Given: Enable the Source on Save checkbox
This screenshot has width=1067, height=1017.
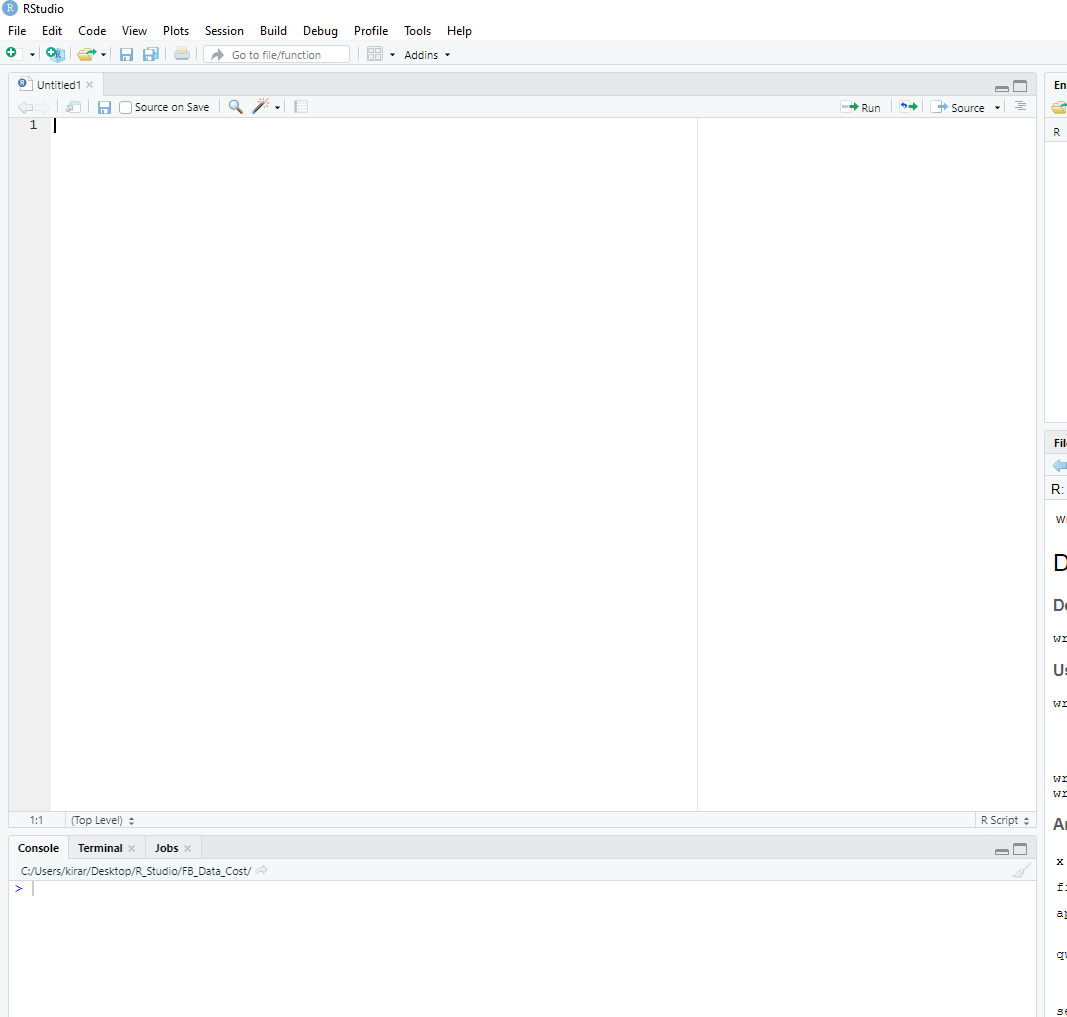Looking at the screenshot, I should 126,107.
